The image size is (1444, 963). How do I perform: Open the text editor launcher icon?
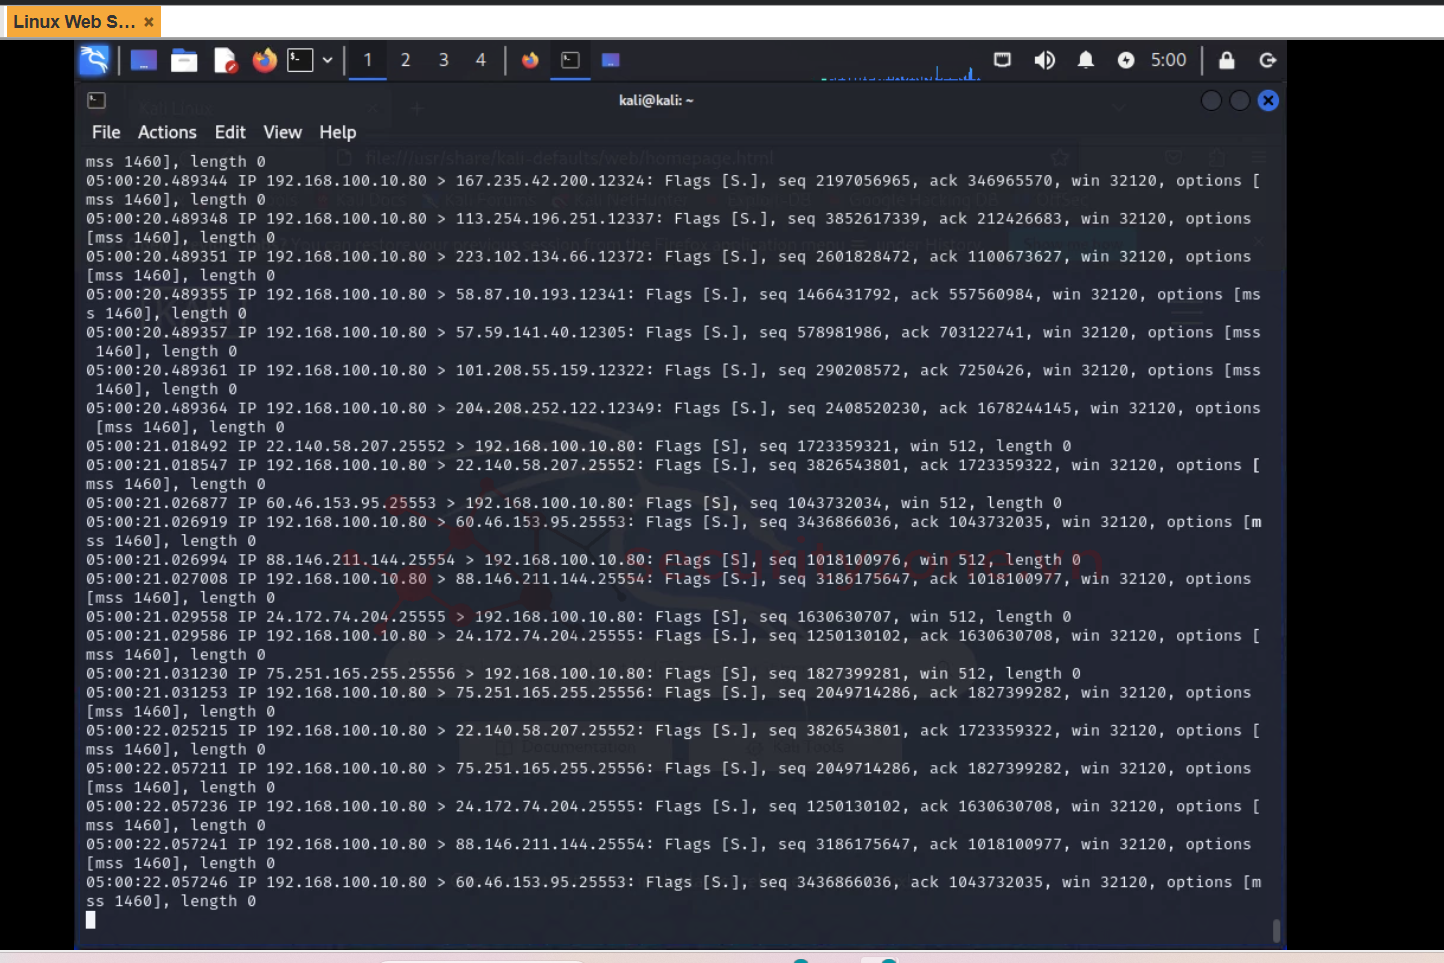point(225,61)
